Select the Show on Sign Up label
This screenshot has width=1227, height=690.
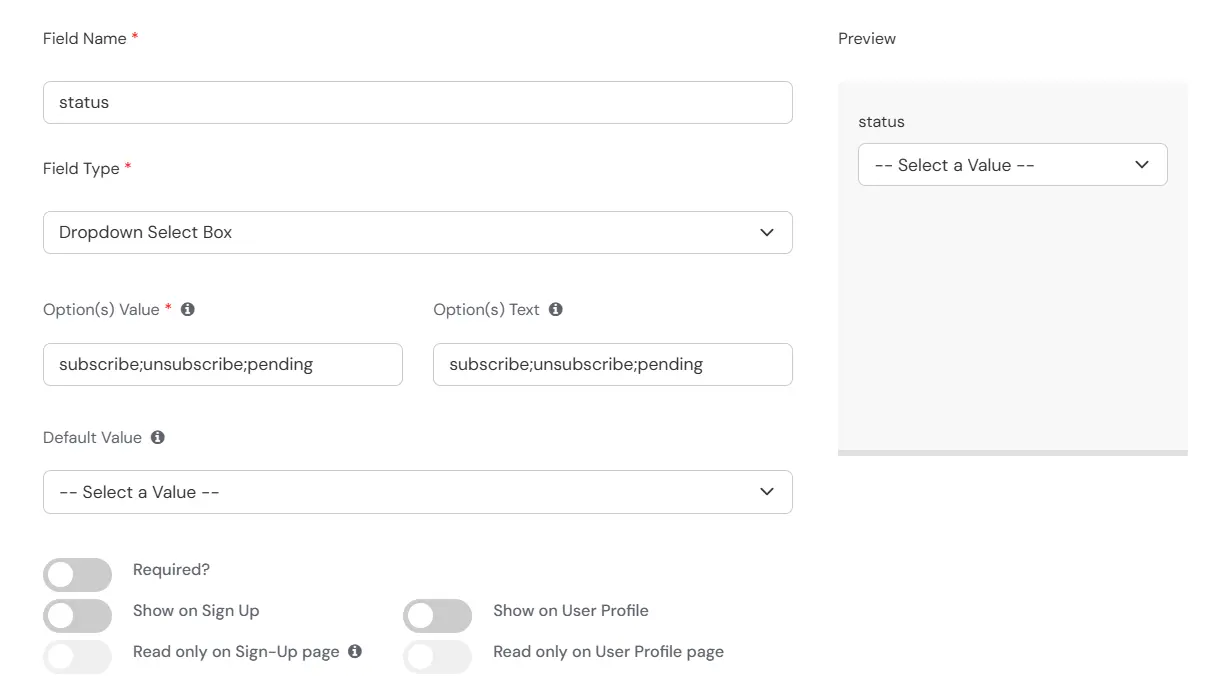tap(196, 610)
